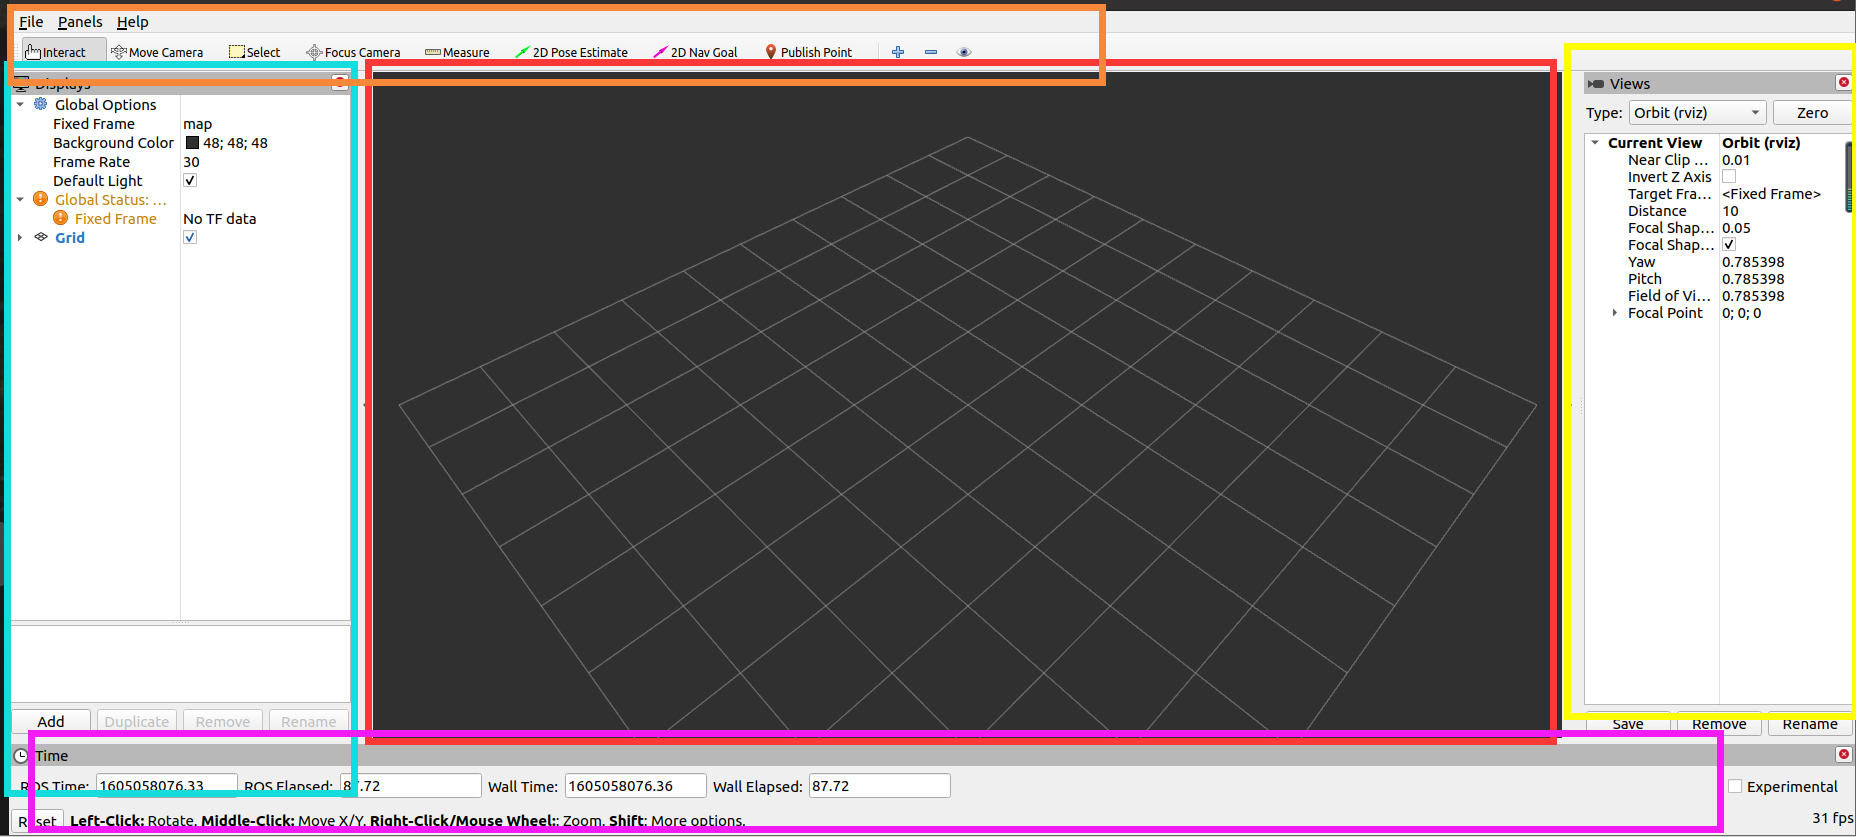Open the Help menu
The image size is (1856, 837).
point(132,22)
